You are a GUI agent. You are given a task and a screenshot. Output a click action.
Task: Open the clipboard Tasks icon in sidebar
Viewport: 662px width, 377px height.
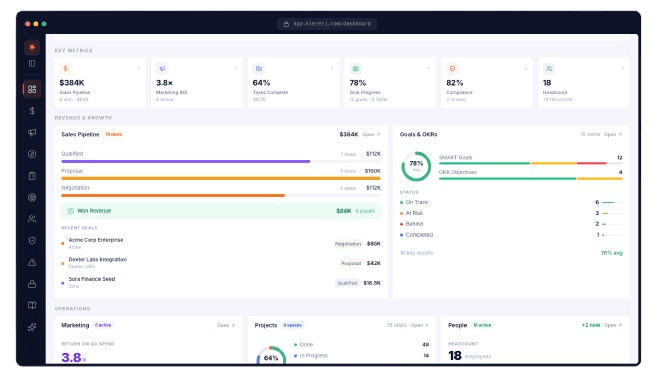pos(32,176)
